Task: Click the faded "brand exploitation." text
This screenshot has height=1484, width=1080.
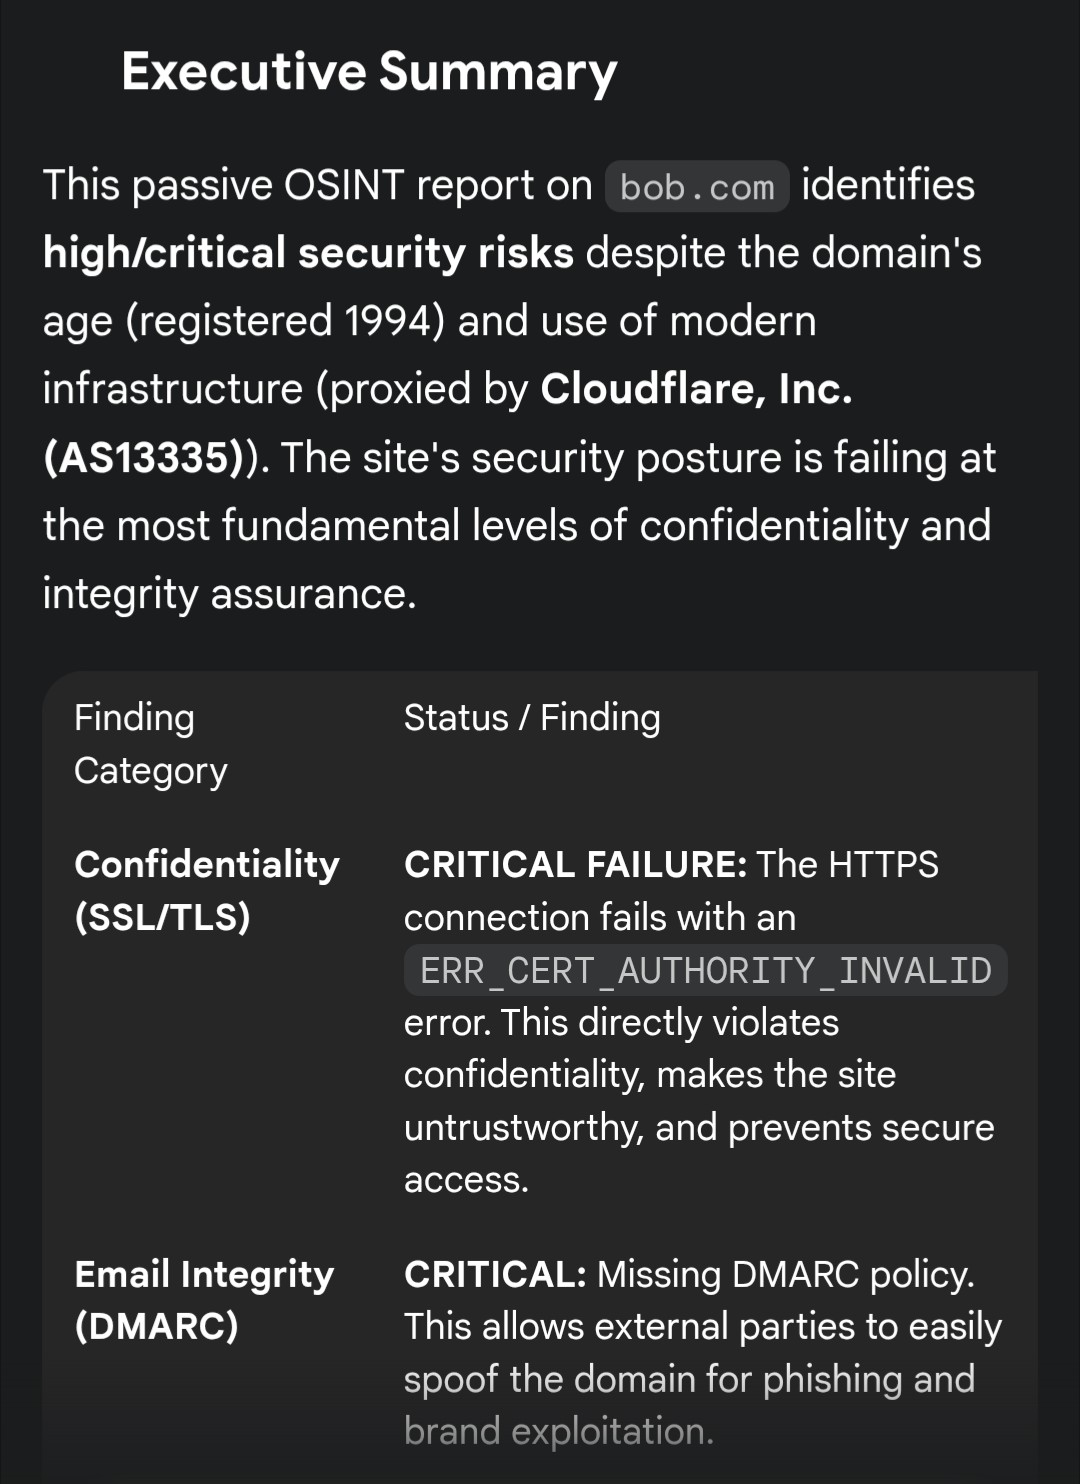Action: tap(558, 1432)
